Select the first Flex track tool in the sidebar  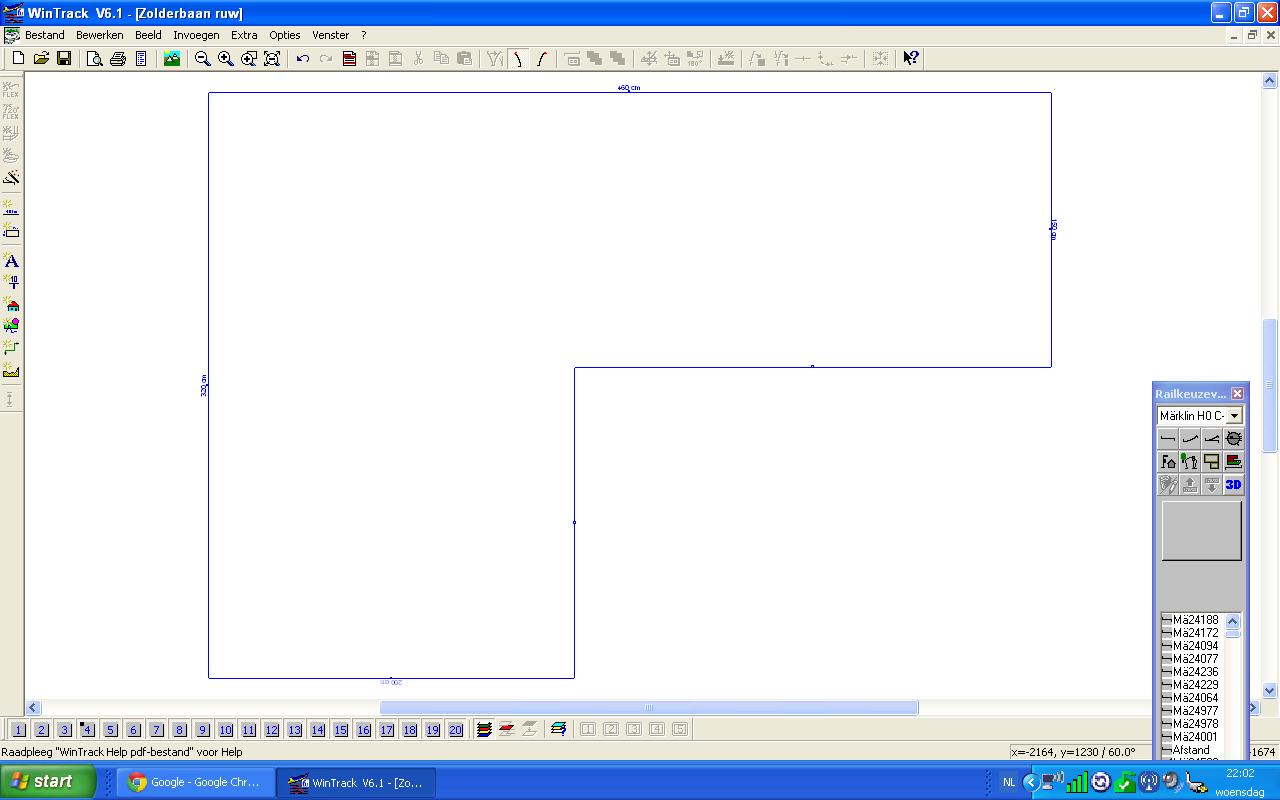pyautogui.click(x=11, y=89)
